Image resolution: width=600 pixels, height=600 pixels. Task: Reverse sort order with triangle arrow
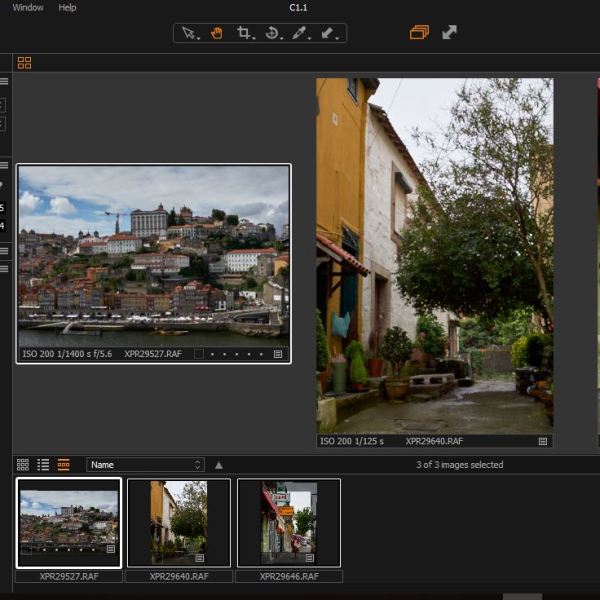tap(218, 465)
